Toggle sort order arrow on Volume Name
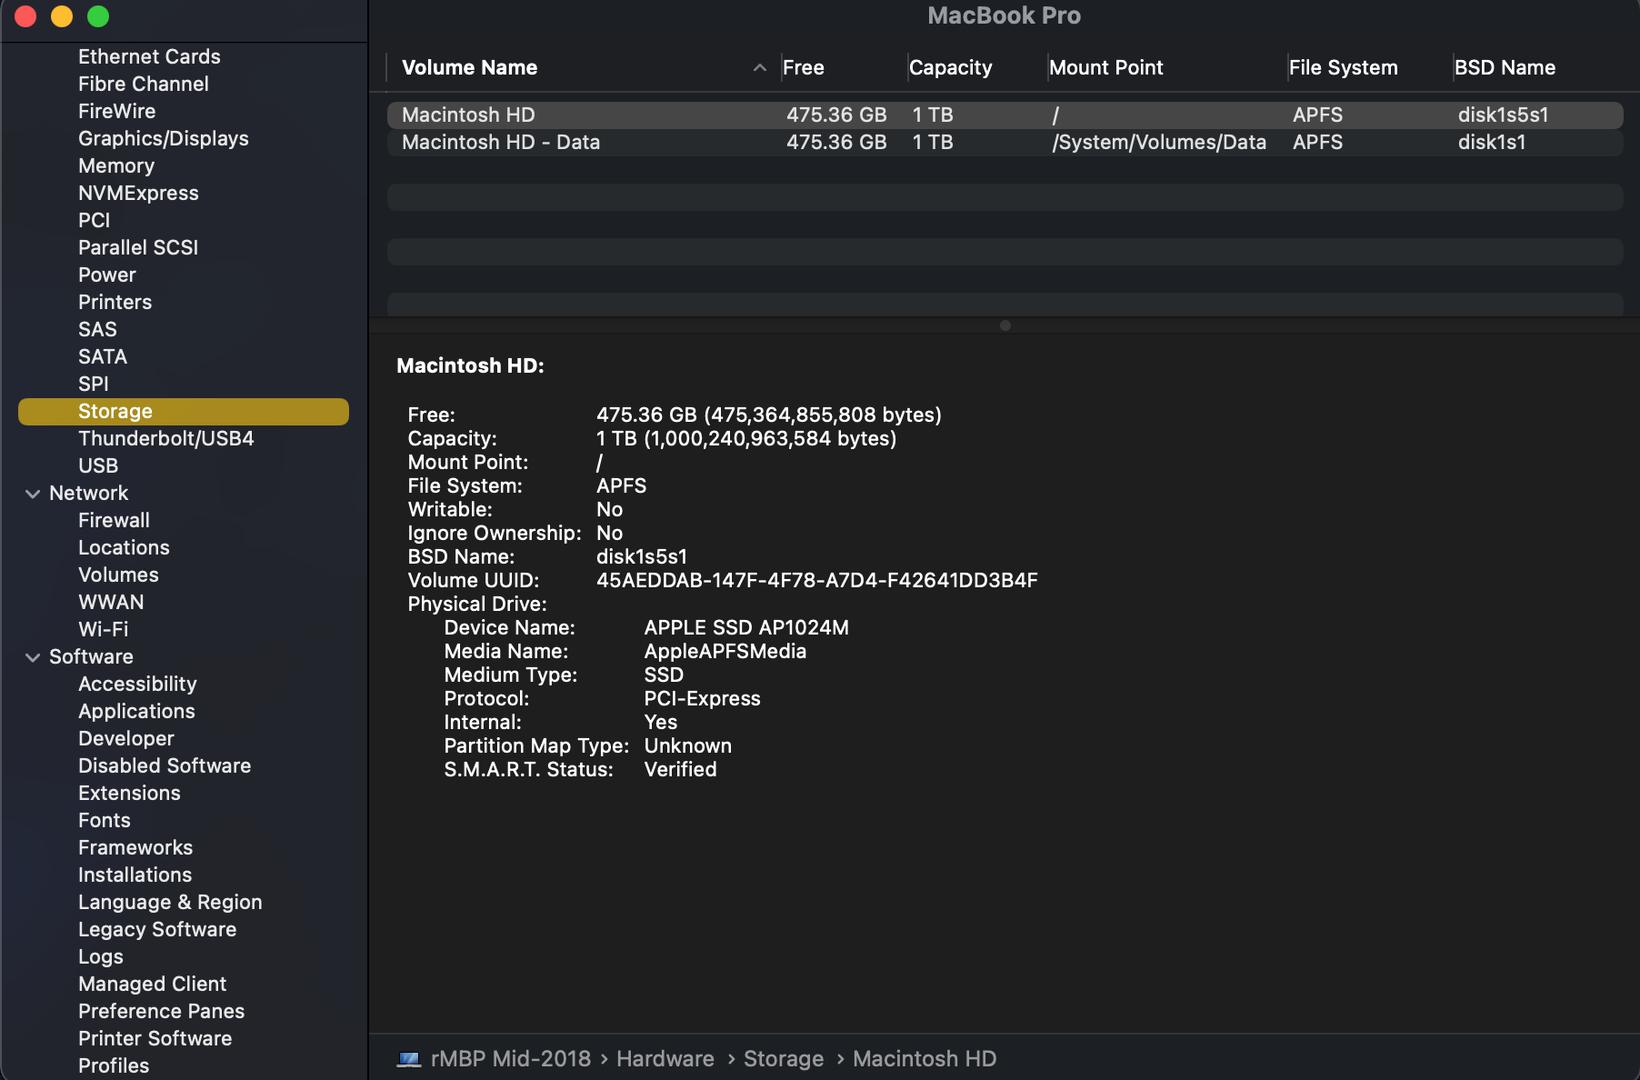The image size is (1640, 1080). click(x=759, y=68)
